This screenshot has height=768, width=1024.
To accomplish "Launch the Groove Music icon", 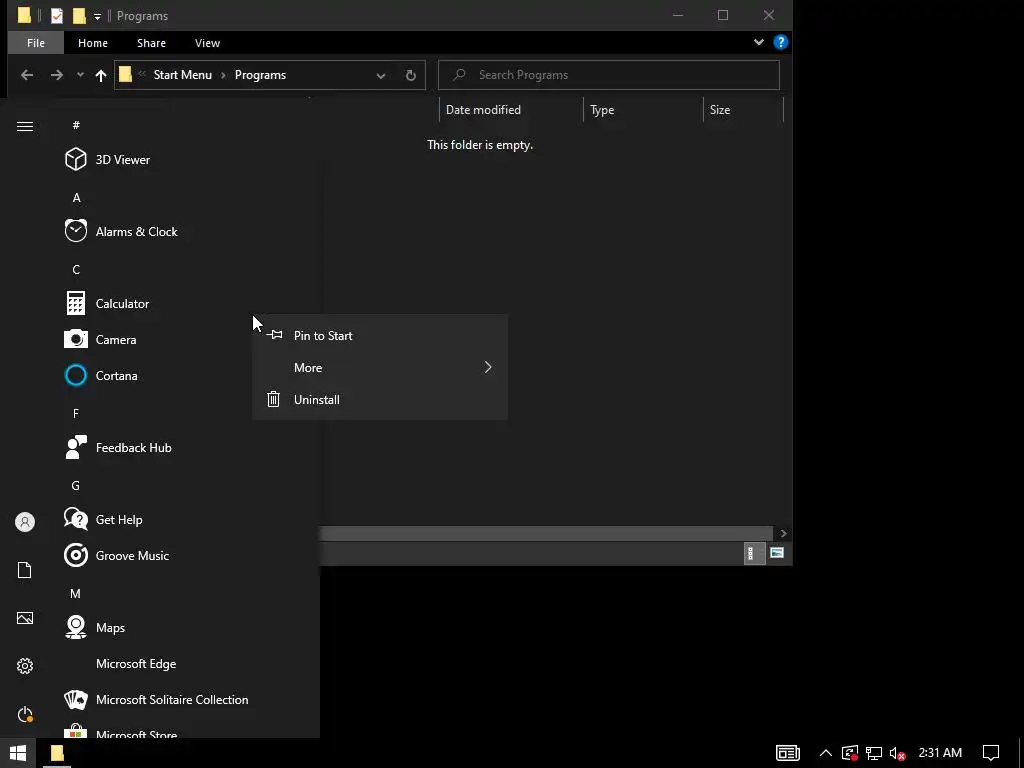I will tap(76, 555).
